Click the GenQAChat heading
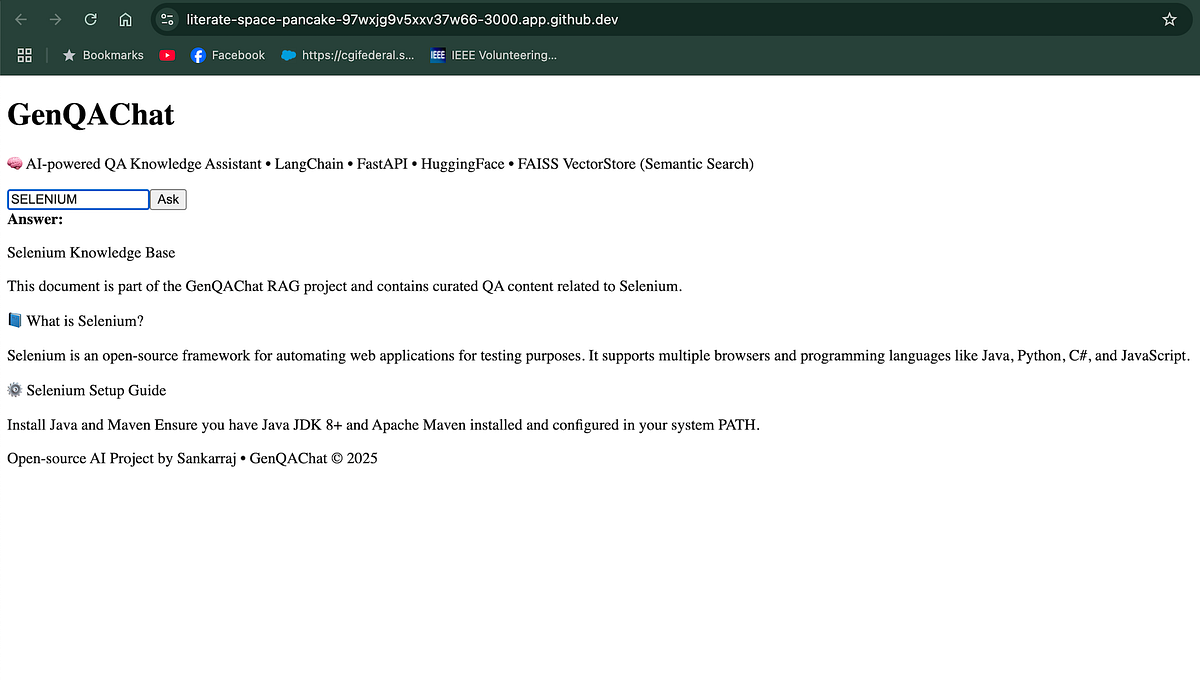The width and height of the screenshot is (1200, 680). 90,114
